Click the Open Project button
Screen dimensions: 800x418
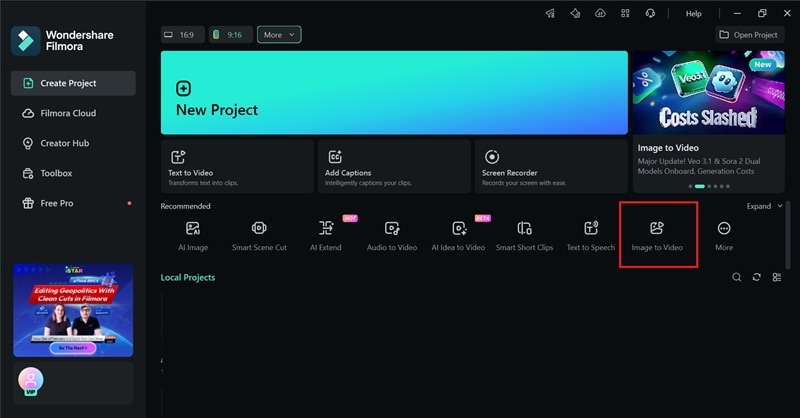pyautogui.click(x=749, y=35)
